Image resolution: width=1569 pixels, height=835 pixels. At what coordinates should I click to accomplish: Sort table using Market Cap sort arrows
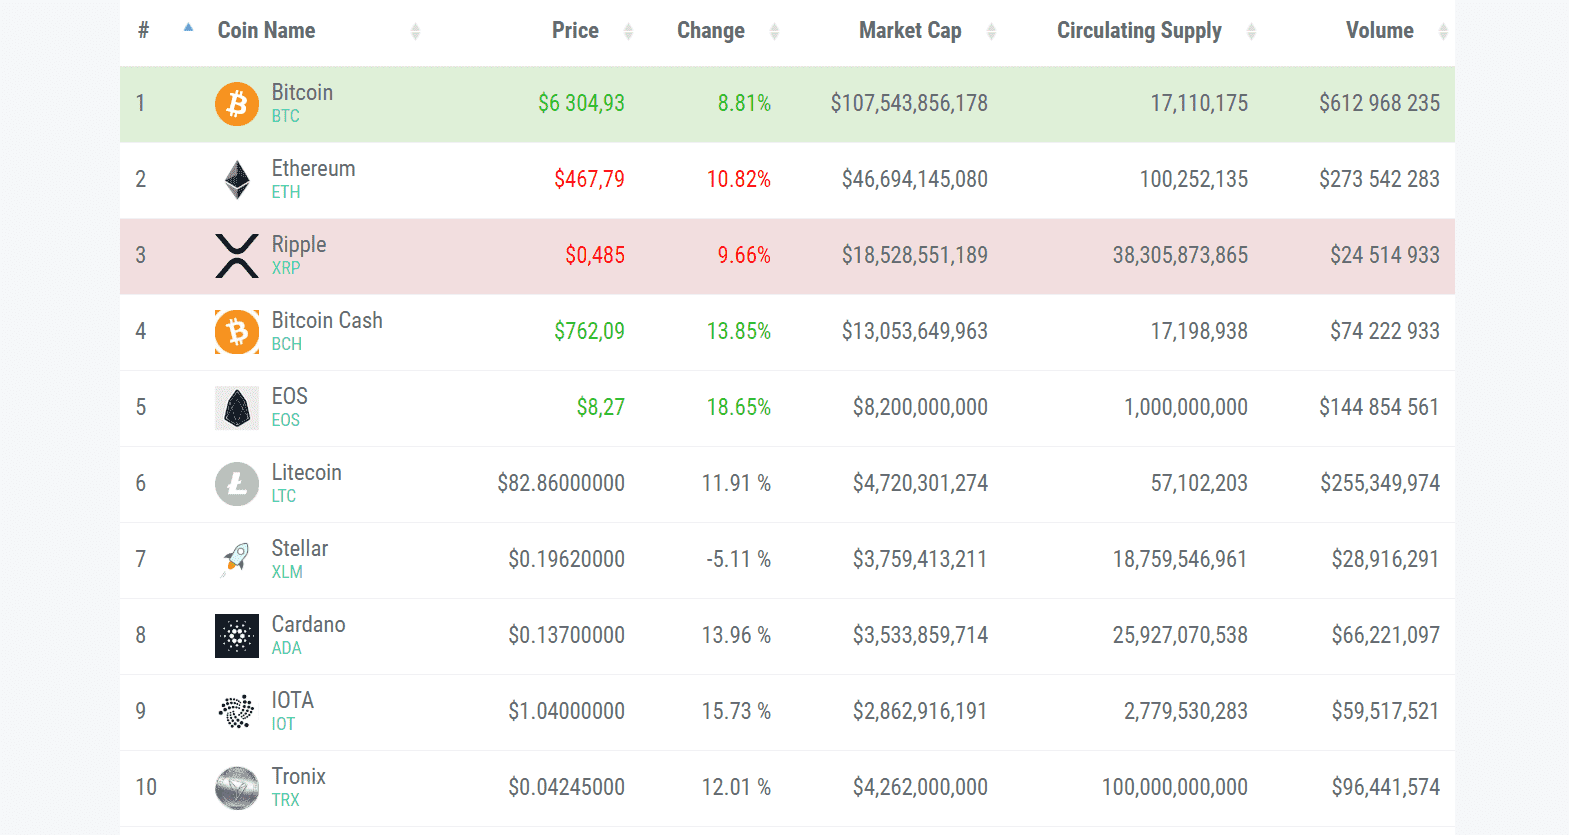[991, 32]
